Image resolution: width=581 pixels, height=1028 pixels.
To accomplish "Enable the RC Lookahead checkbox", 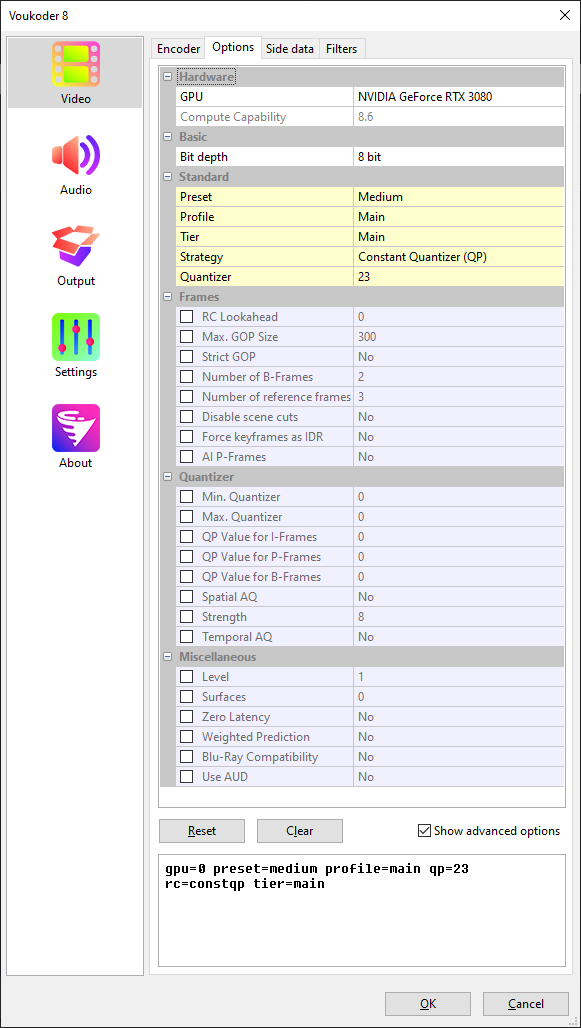I will [x=187, y=317].
